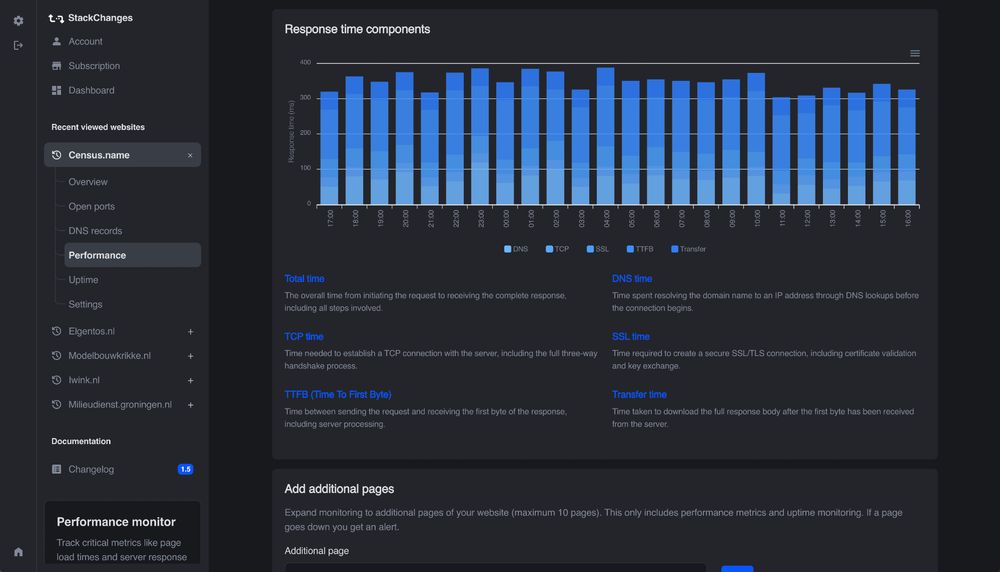Click the Total time heading
The height and width of the screenshot is (572, 1000).
click(304, 279)
